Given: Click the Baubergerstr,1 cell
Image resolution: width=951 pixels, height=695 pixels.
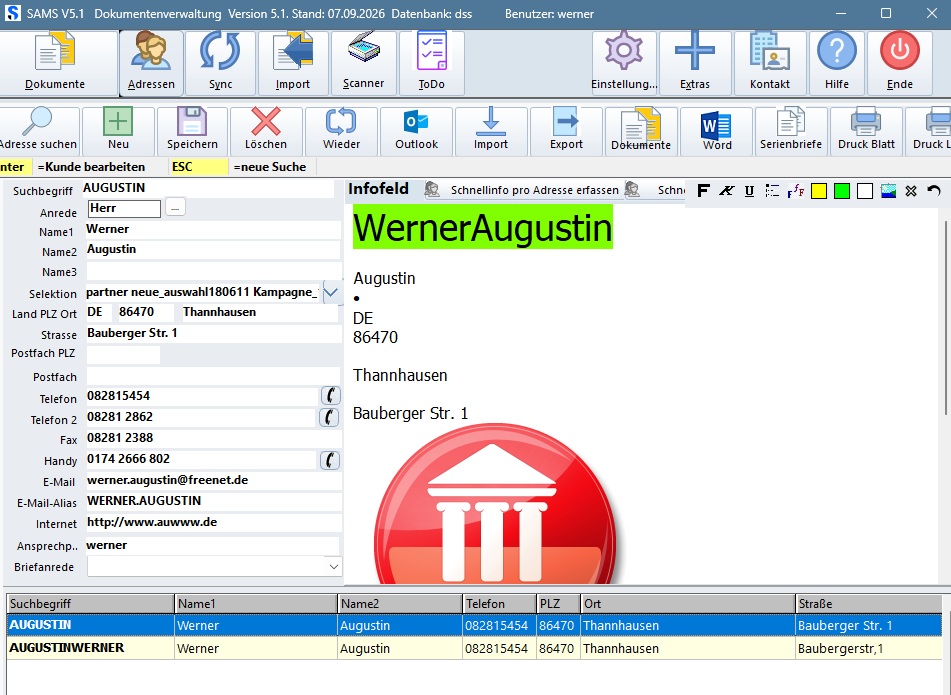Looking at the screenshot, I should 869,648.
